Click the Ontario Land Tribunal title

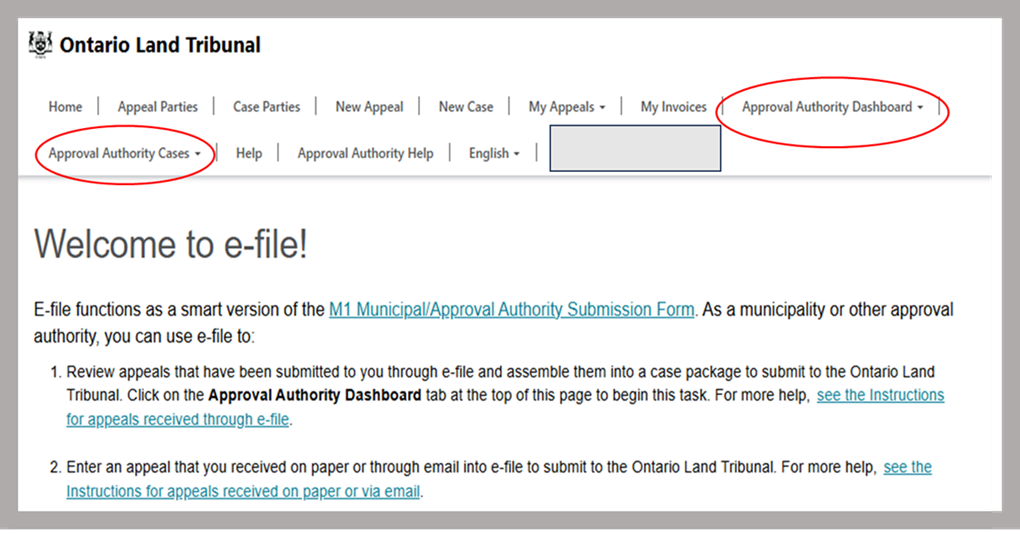tap(160, 46)
